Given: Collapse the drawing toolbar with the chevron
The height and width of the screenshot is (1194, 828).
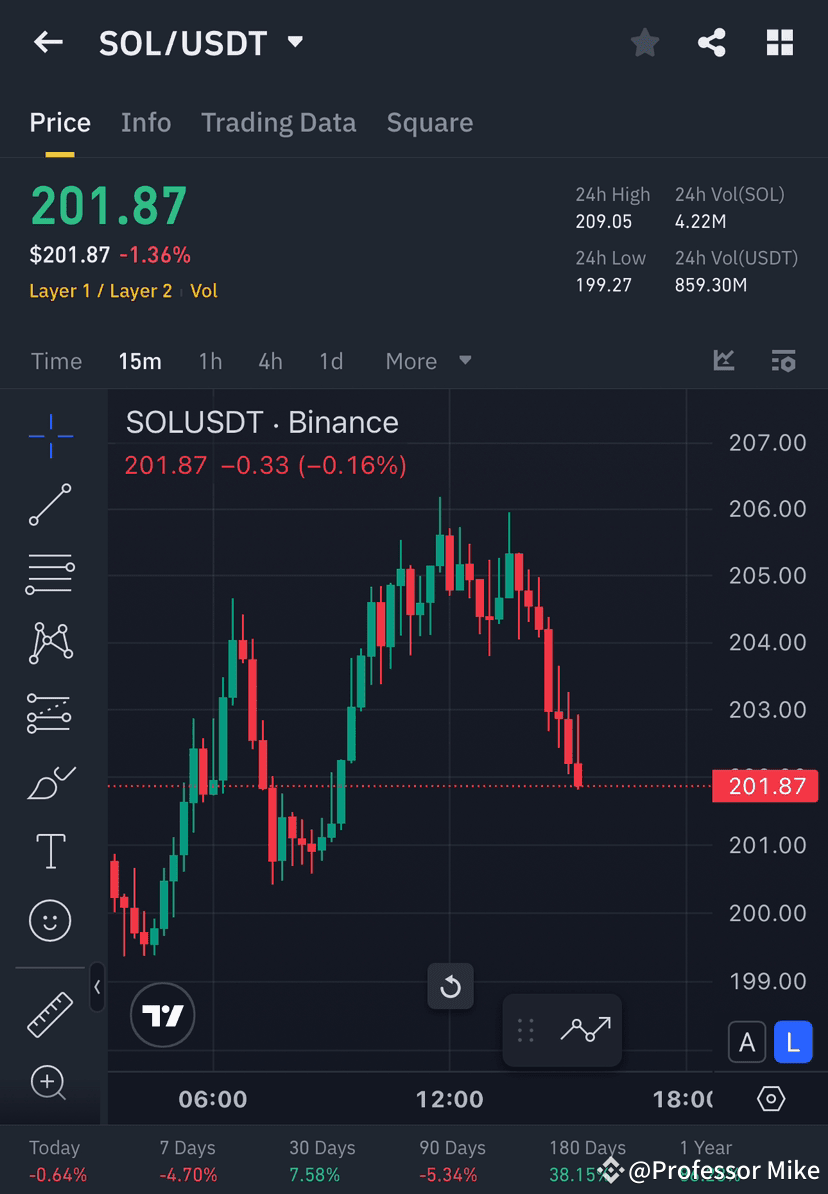Looking at the screenshot, I should pyautogui.click(x=97, y=988).
